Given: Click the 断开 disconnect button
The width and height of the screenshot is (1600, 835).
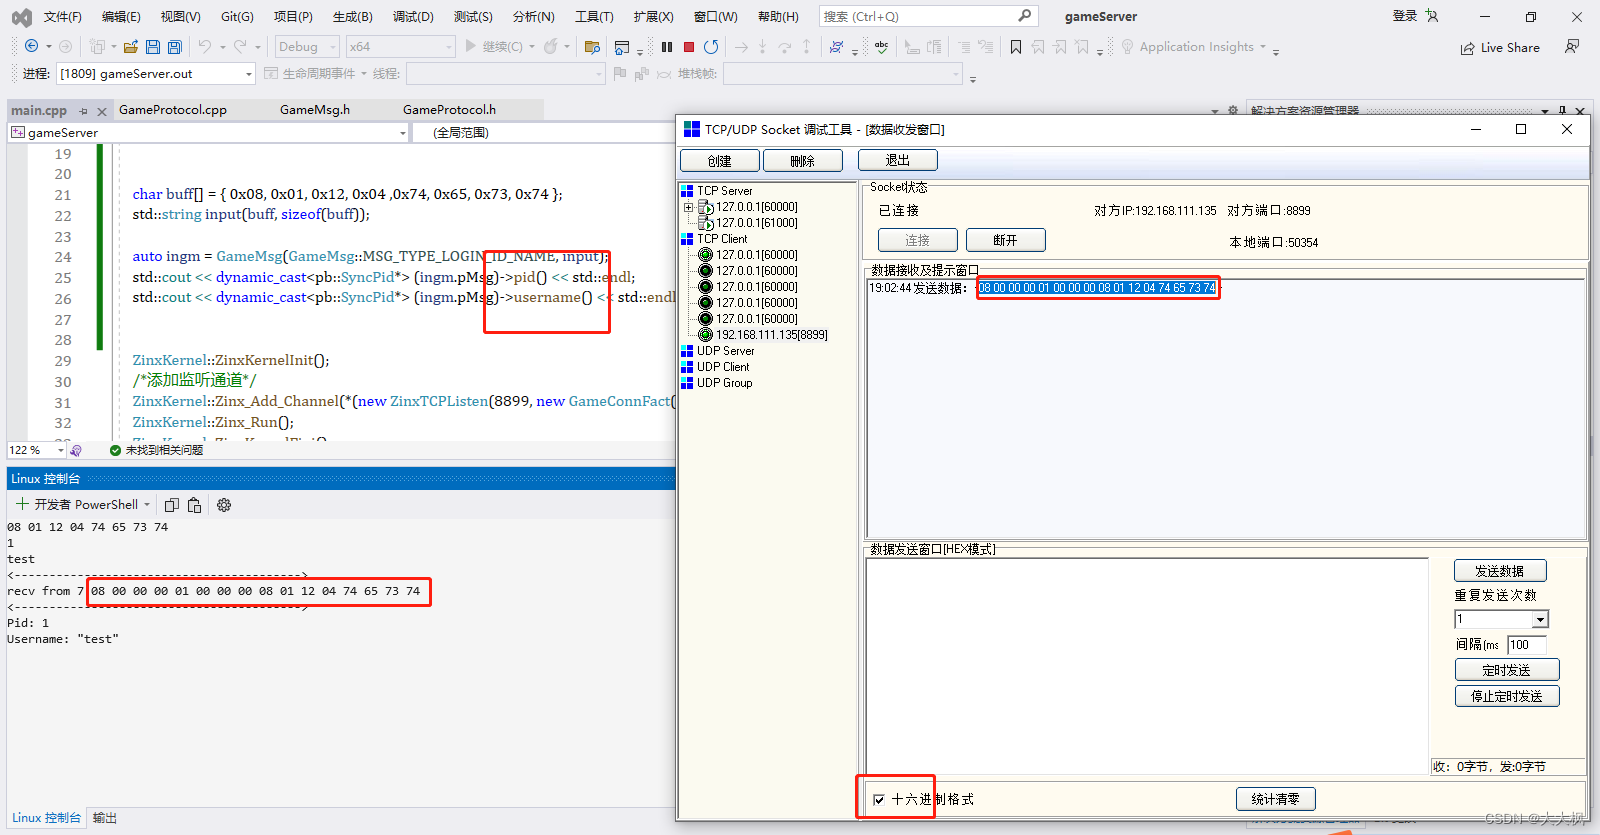Looking at the screenshot, I should click(x=1005, y=240).
